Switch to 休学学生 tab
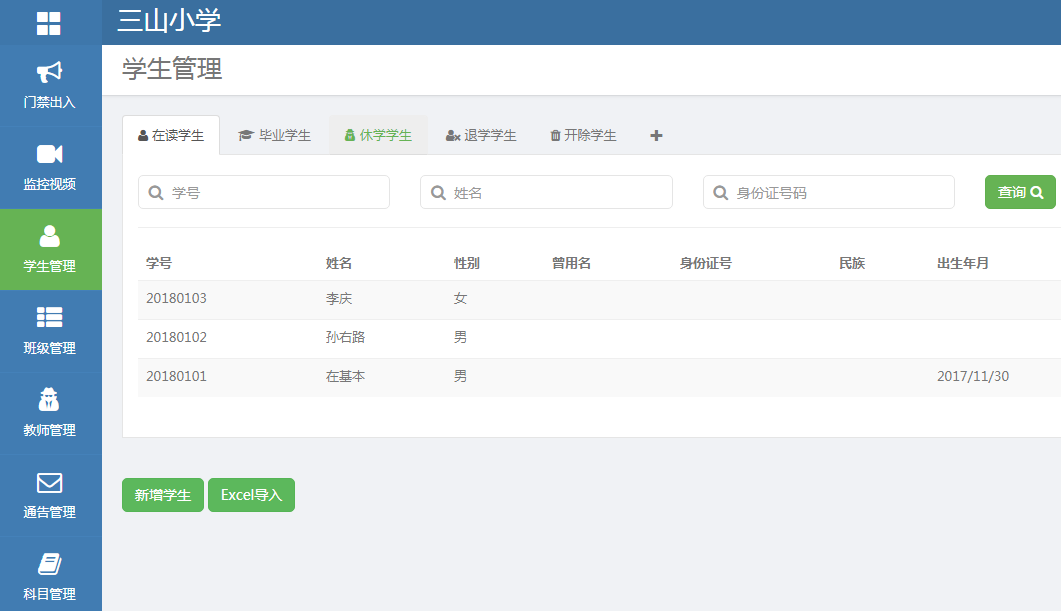Viewport: 1061px width, 611px height. coord(378,136)
